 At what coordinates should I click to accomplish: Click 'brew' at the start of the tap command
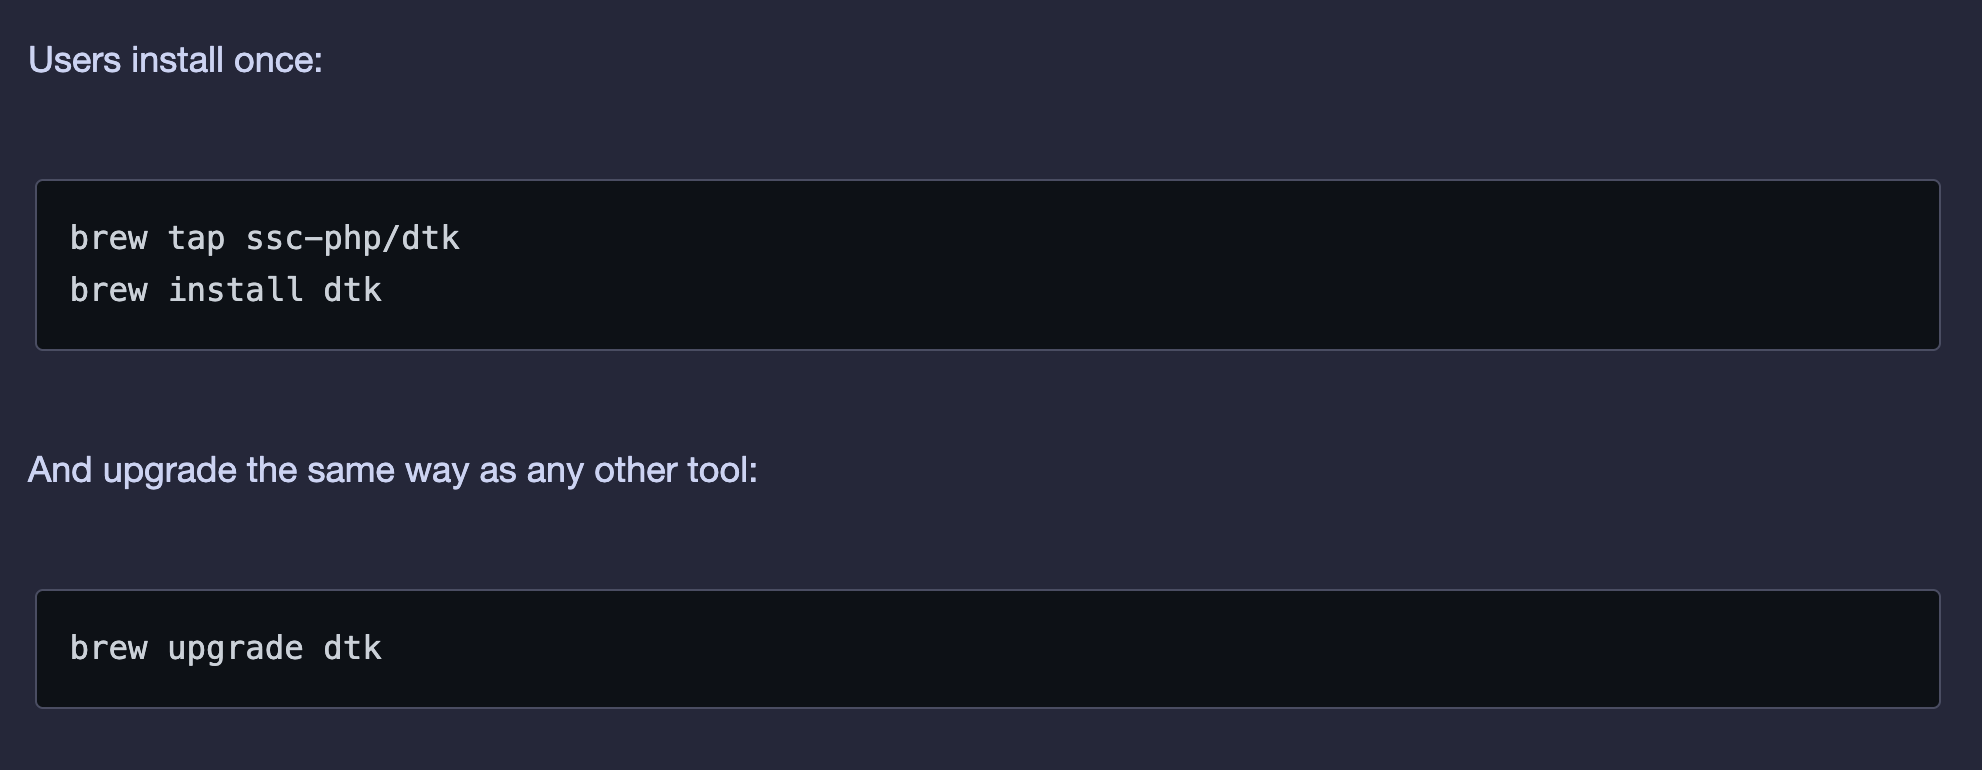coord(108,238)
